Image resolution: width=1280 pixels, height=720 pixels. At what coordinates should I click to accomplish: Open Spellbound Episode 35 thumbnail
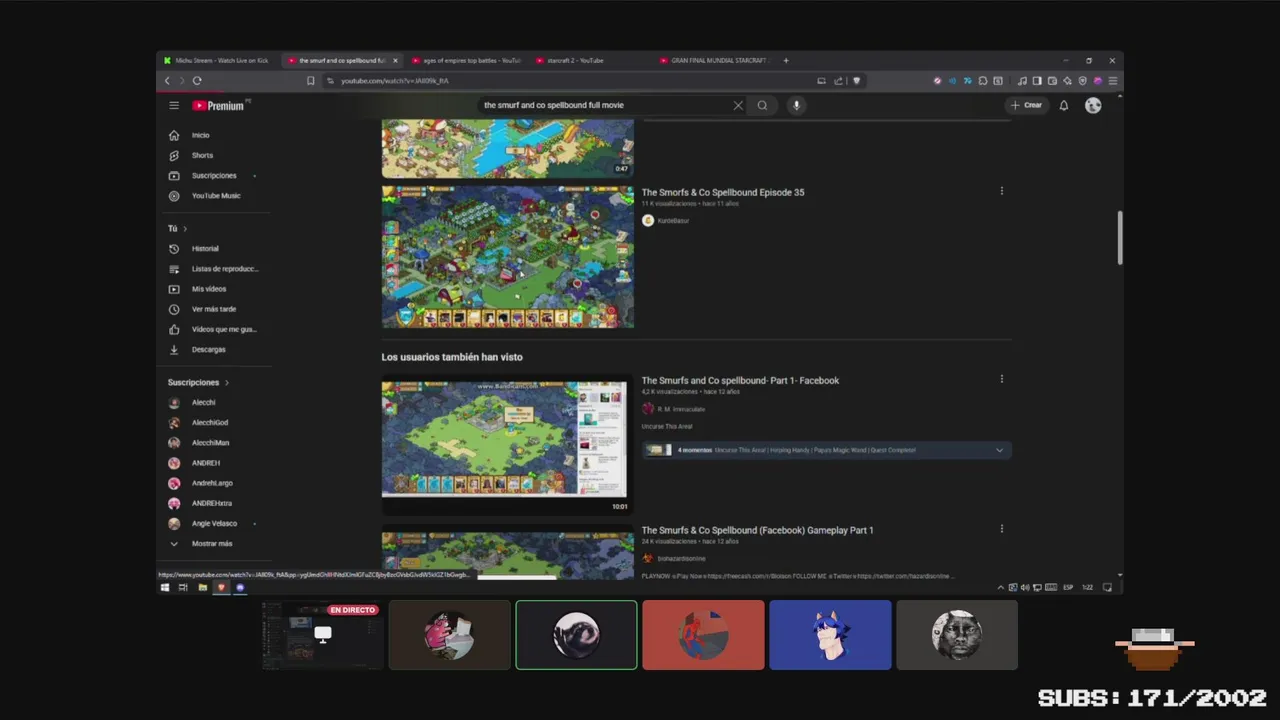click(507, 257)
